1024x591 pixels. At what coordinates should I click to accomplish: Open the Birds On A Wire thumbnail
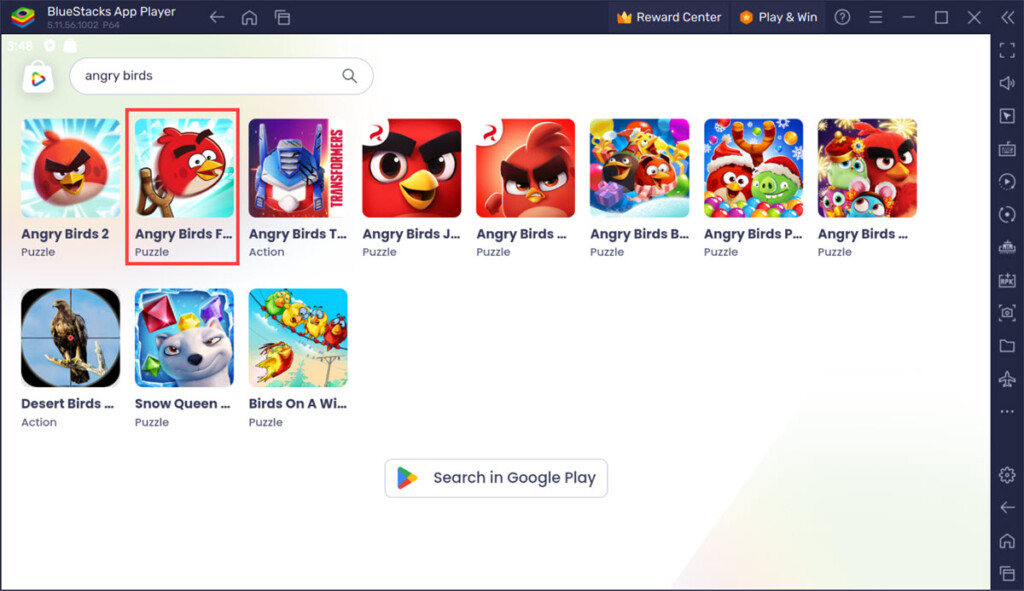click(298, 338)
